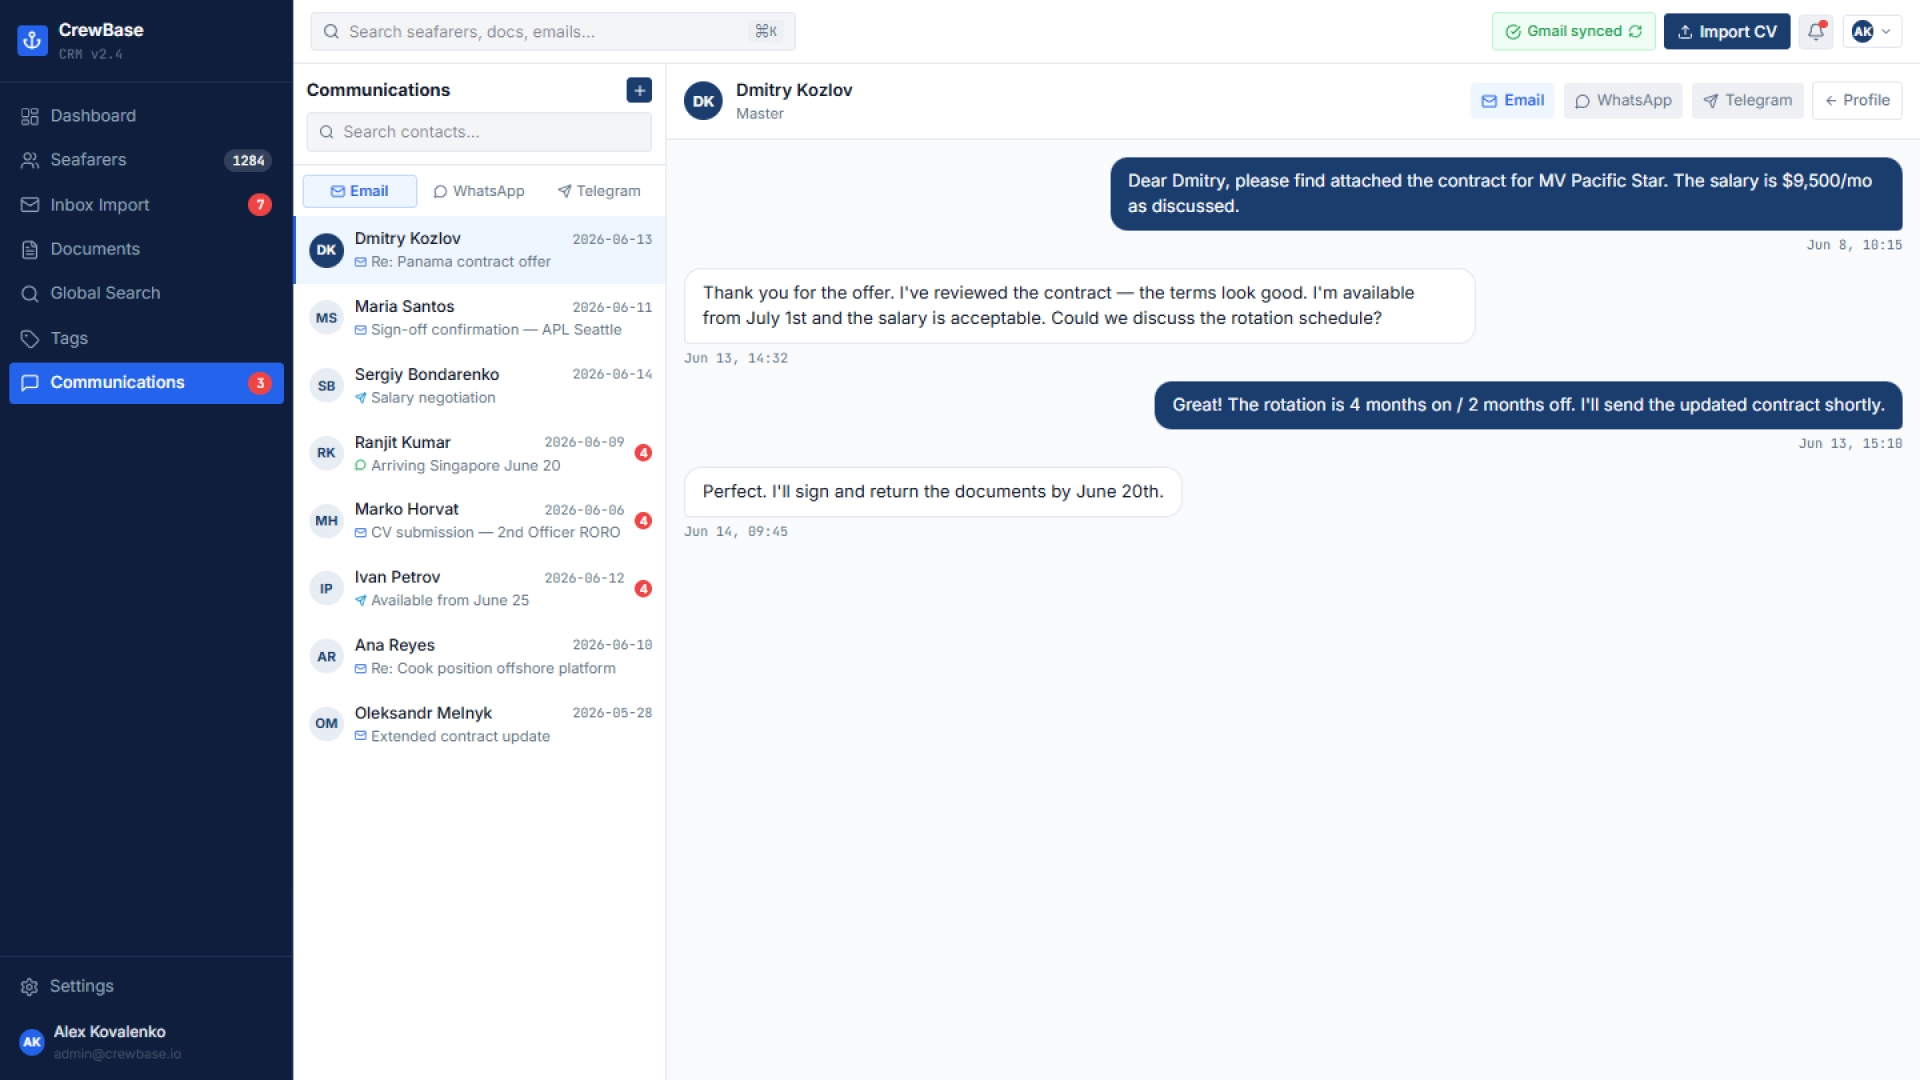This screenshot has height=1080, width=1920.
Task: Open Maria Santos conversation
Action: 480,318
